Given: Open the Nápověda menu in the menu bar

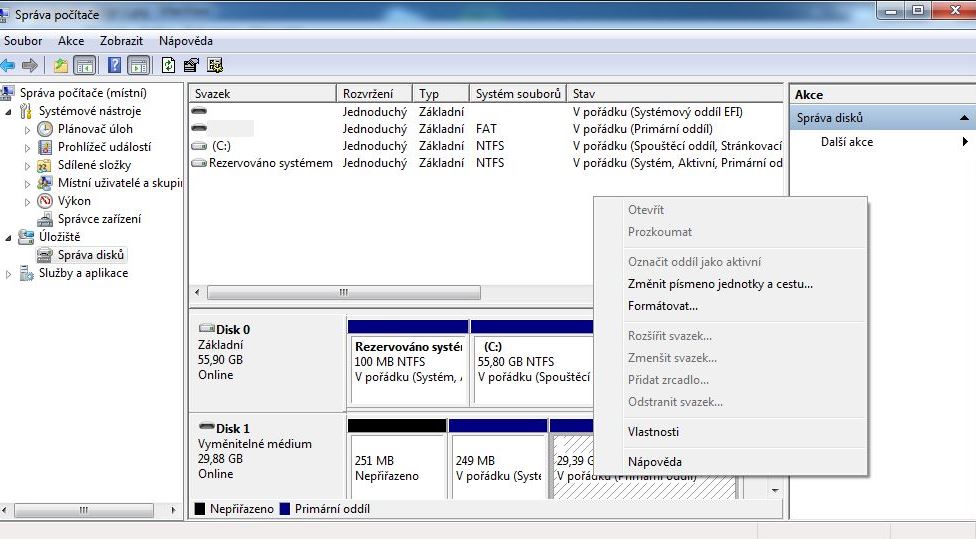Looking at the screenshot, I should 185,41.
